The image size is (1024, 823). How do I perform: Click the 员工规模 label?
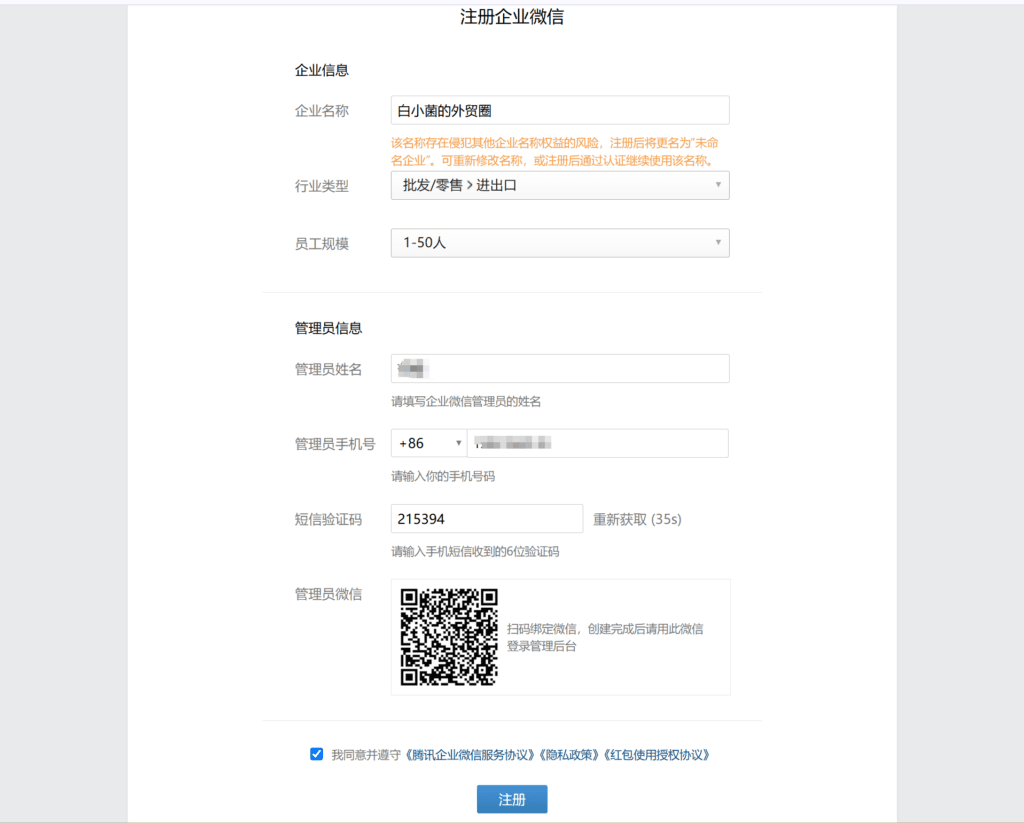click(321, 244)
